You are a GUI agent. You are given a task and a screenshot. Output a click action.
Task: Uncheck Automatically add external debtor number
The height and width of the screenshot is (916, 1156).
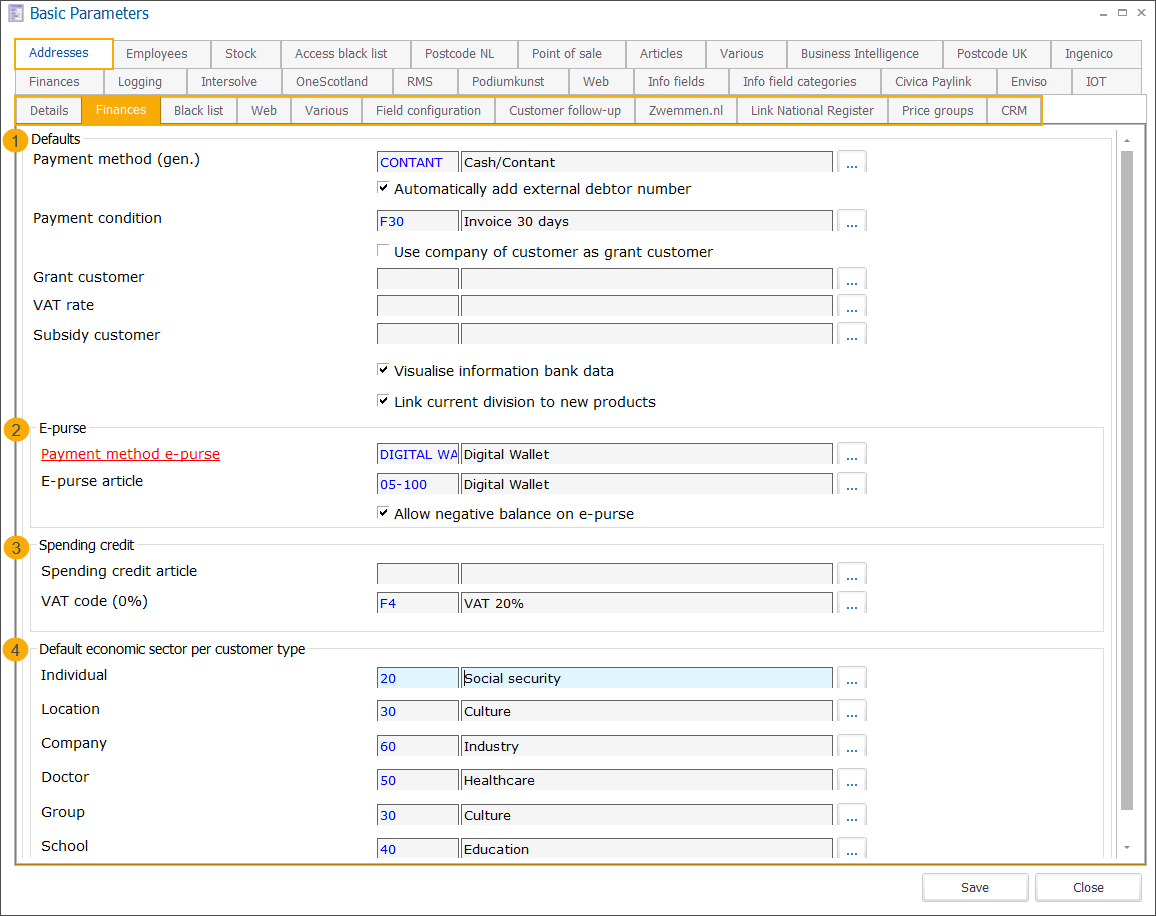coord(383,188)
